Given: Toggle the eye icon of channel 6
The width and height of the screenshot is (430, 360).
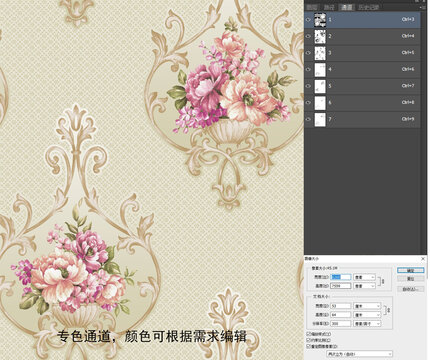Looking at the screenshot, I should tap(308, 103).
